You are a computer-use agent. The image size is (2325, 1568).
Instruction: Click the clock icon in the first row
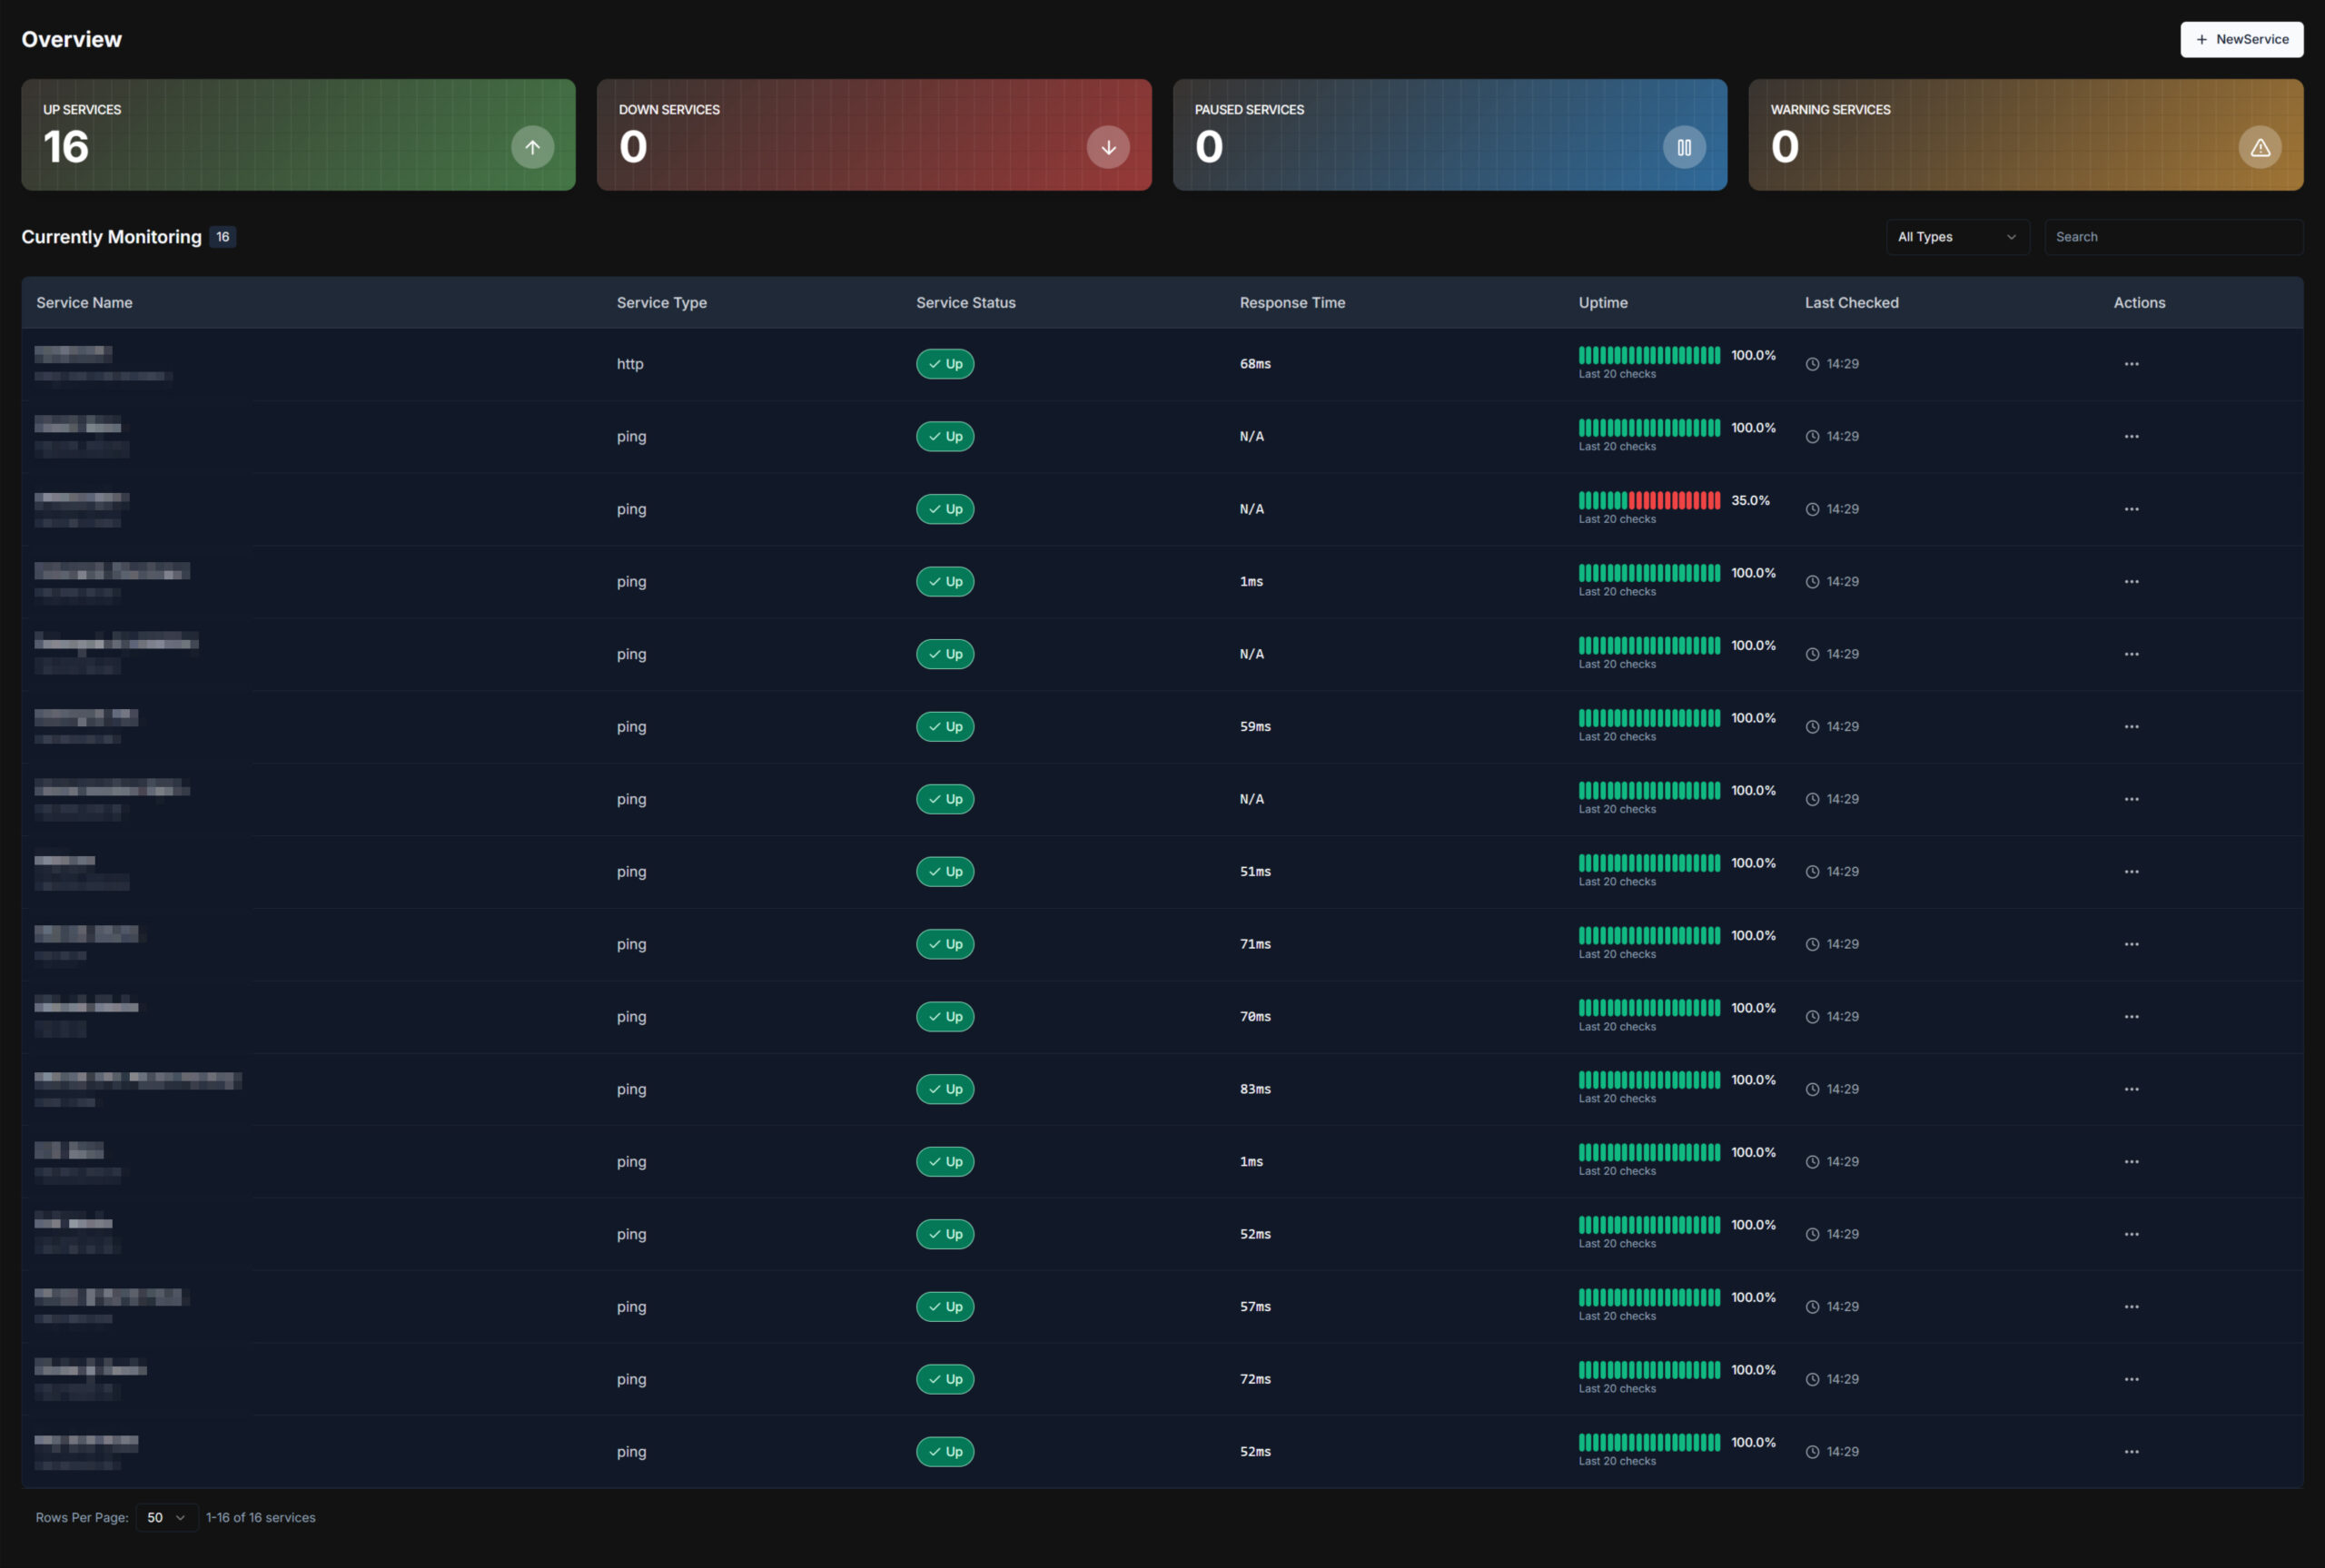tap(1812, 364)
